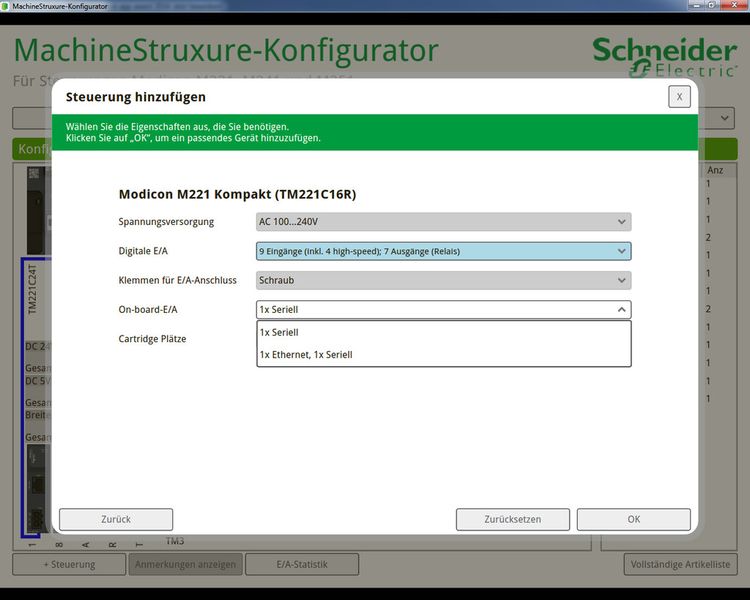The image size is (750, 600).
Task: Click the Schneider Electric logo
Action: pos(664,57)
